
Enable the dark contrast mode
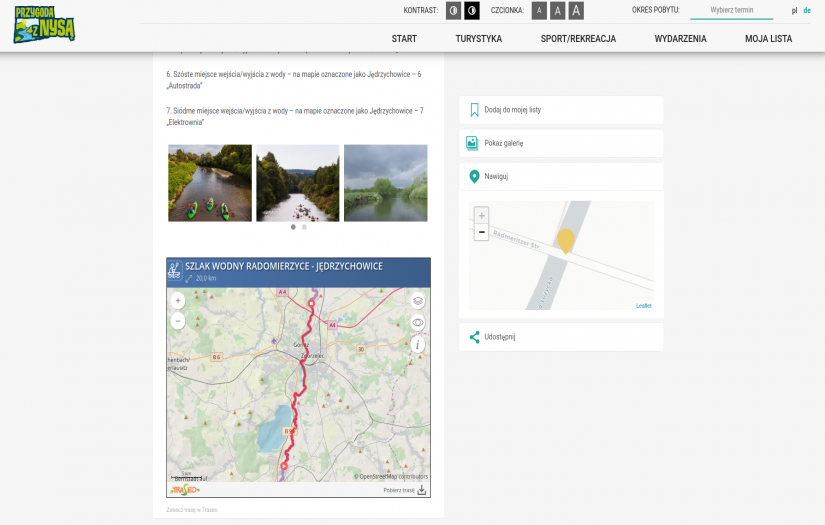pyautogui.click(x=472, y=10)
